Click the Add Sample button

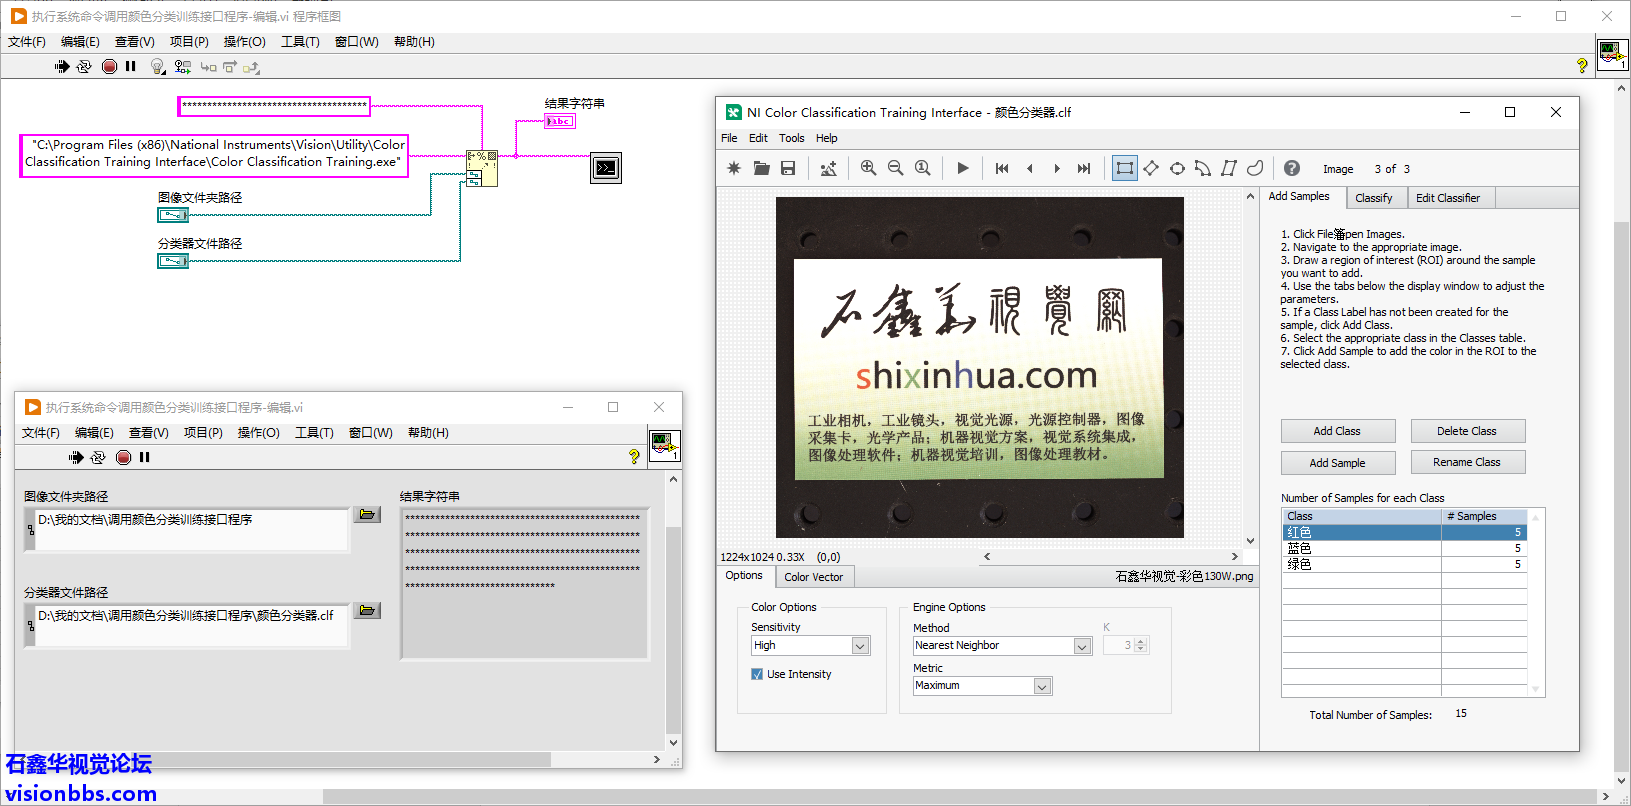[1338, 463]
